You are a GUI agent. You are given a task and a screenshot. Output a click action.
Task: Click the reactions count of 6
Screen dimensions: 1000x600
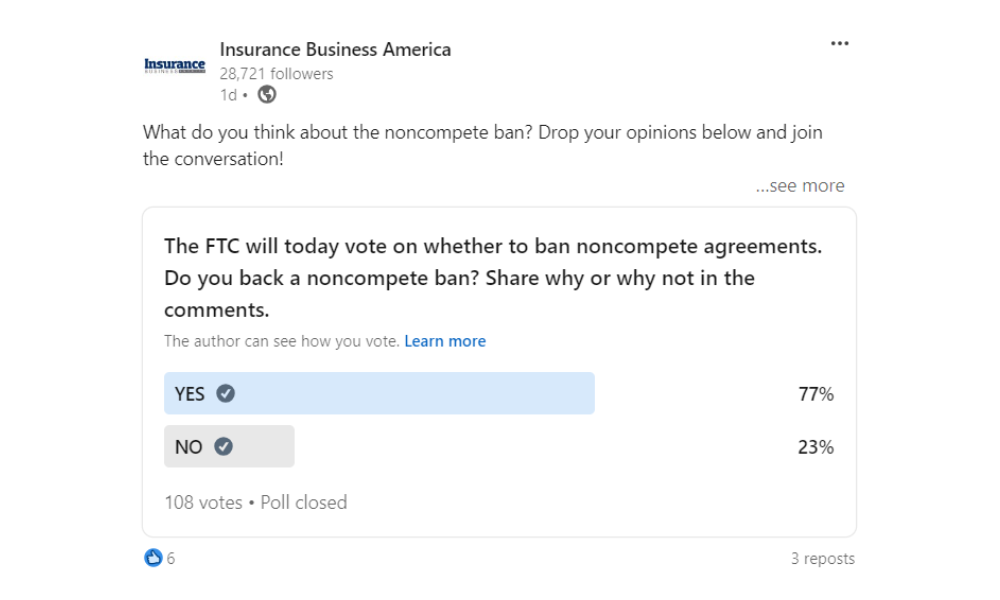[x=171, y=559]
